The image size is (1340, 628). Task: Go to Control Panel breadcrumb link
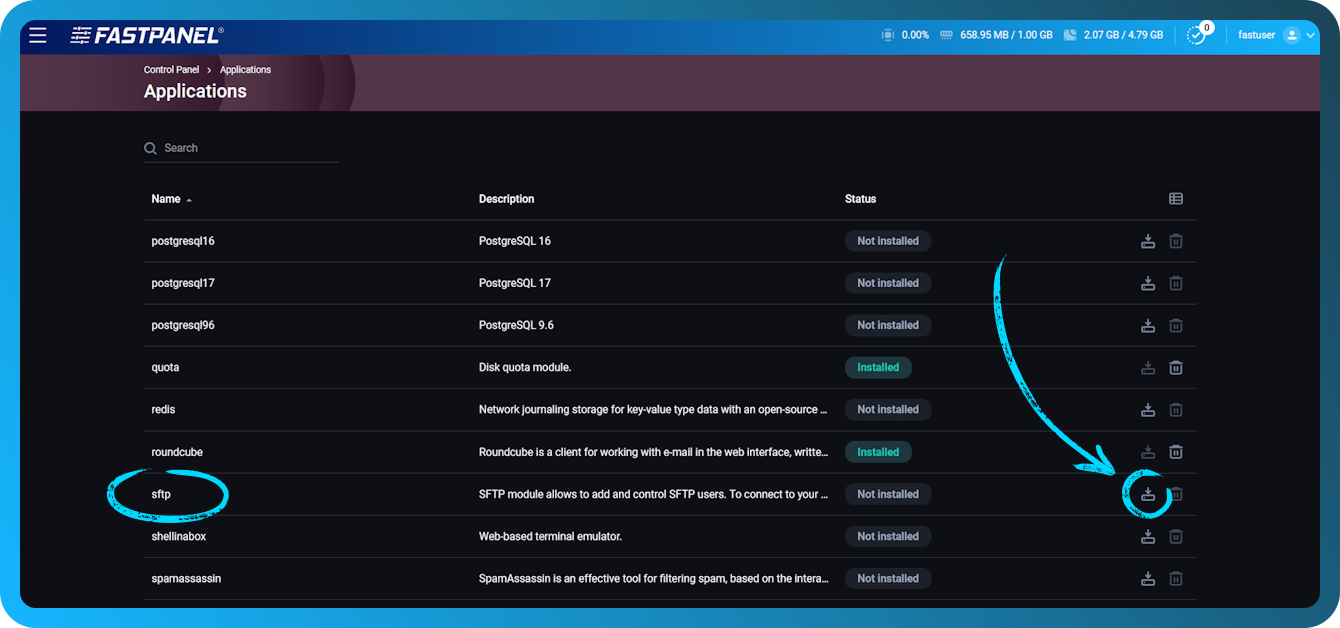171,69
